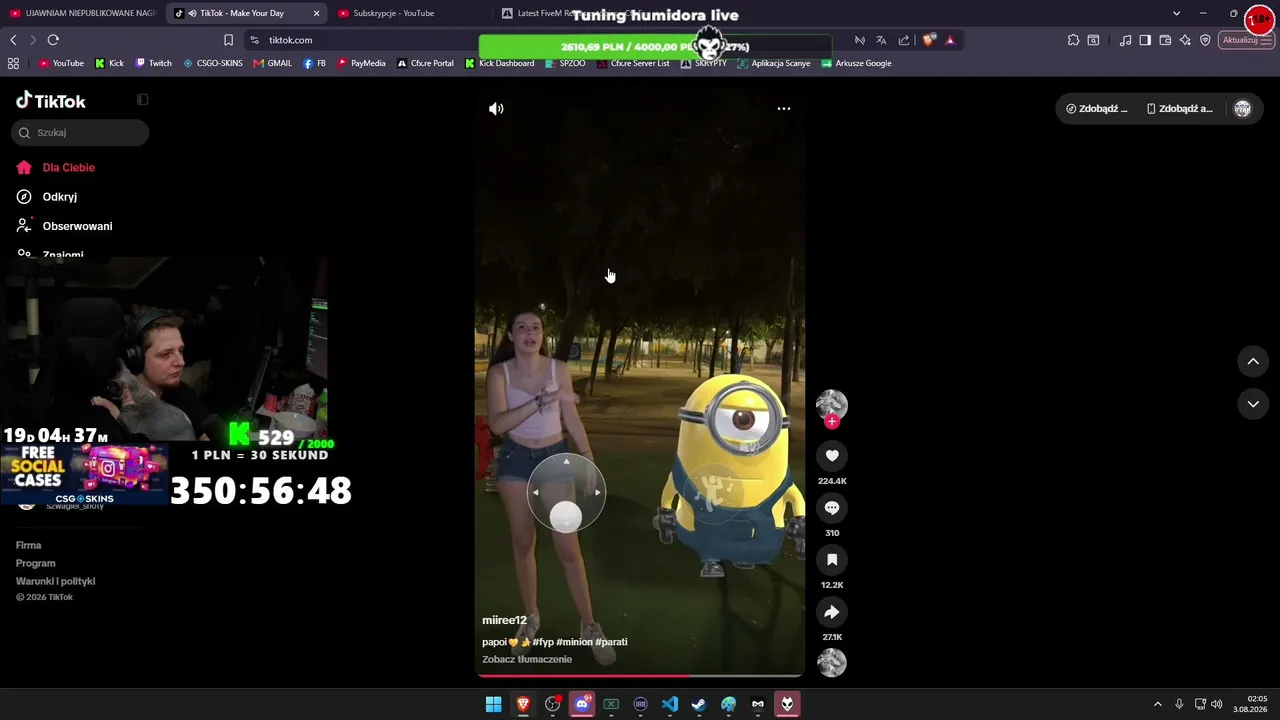Open the Kick bookmark
This screenshot has height=720, width=1280.
(109, 63)
